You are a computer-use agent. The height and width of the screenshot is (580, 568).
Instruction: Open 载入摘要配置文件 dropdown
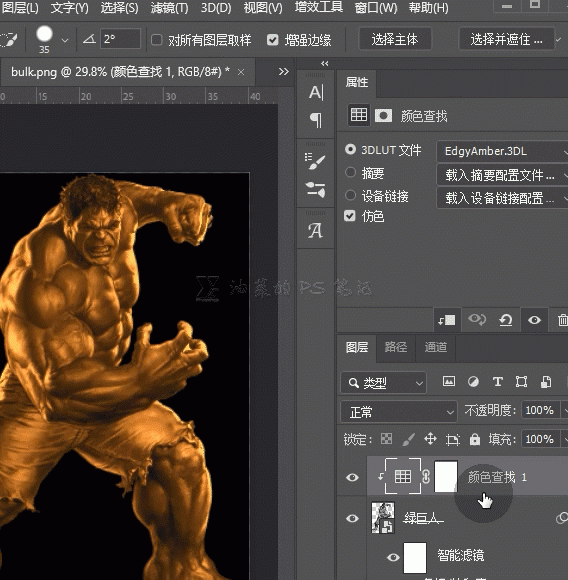pos(502,175)
